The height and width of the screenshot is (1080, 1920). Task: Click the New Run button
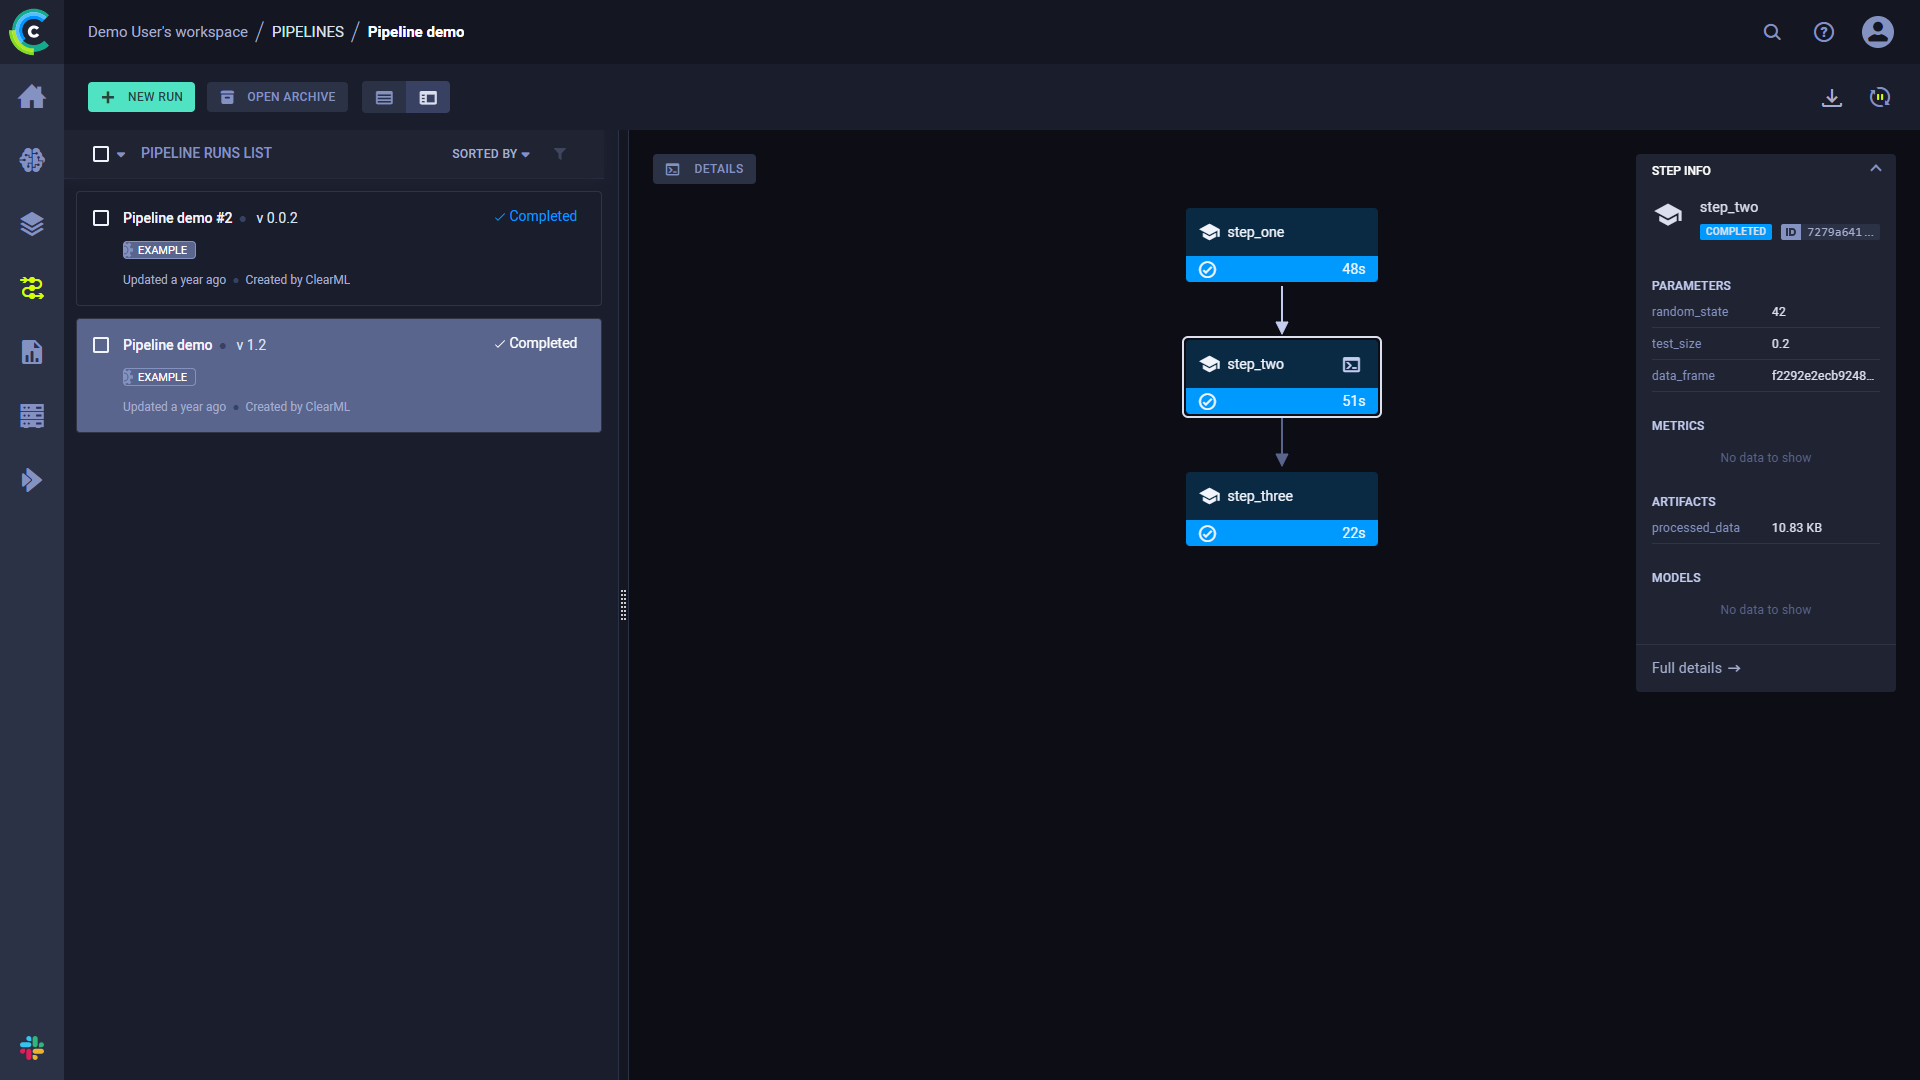click(x=141, y=97)
